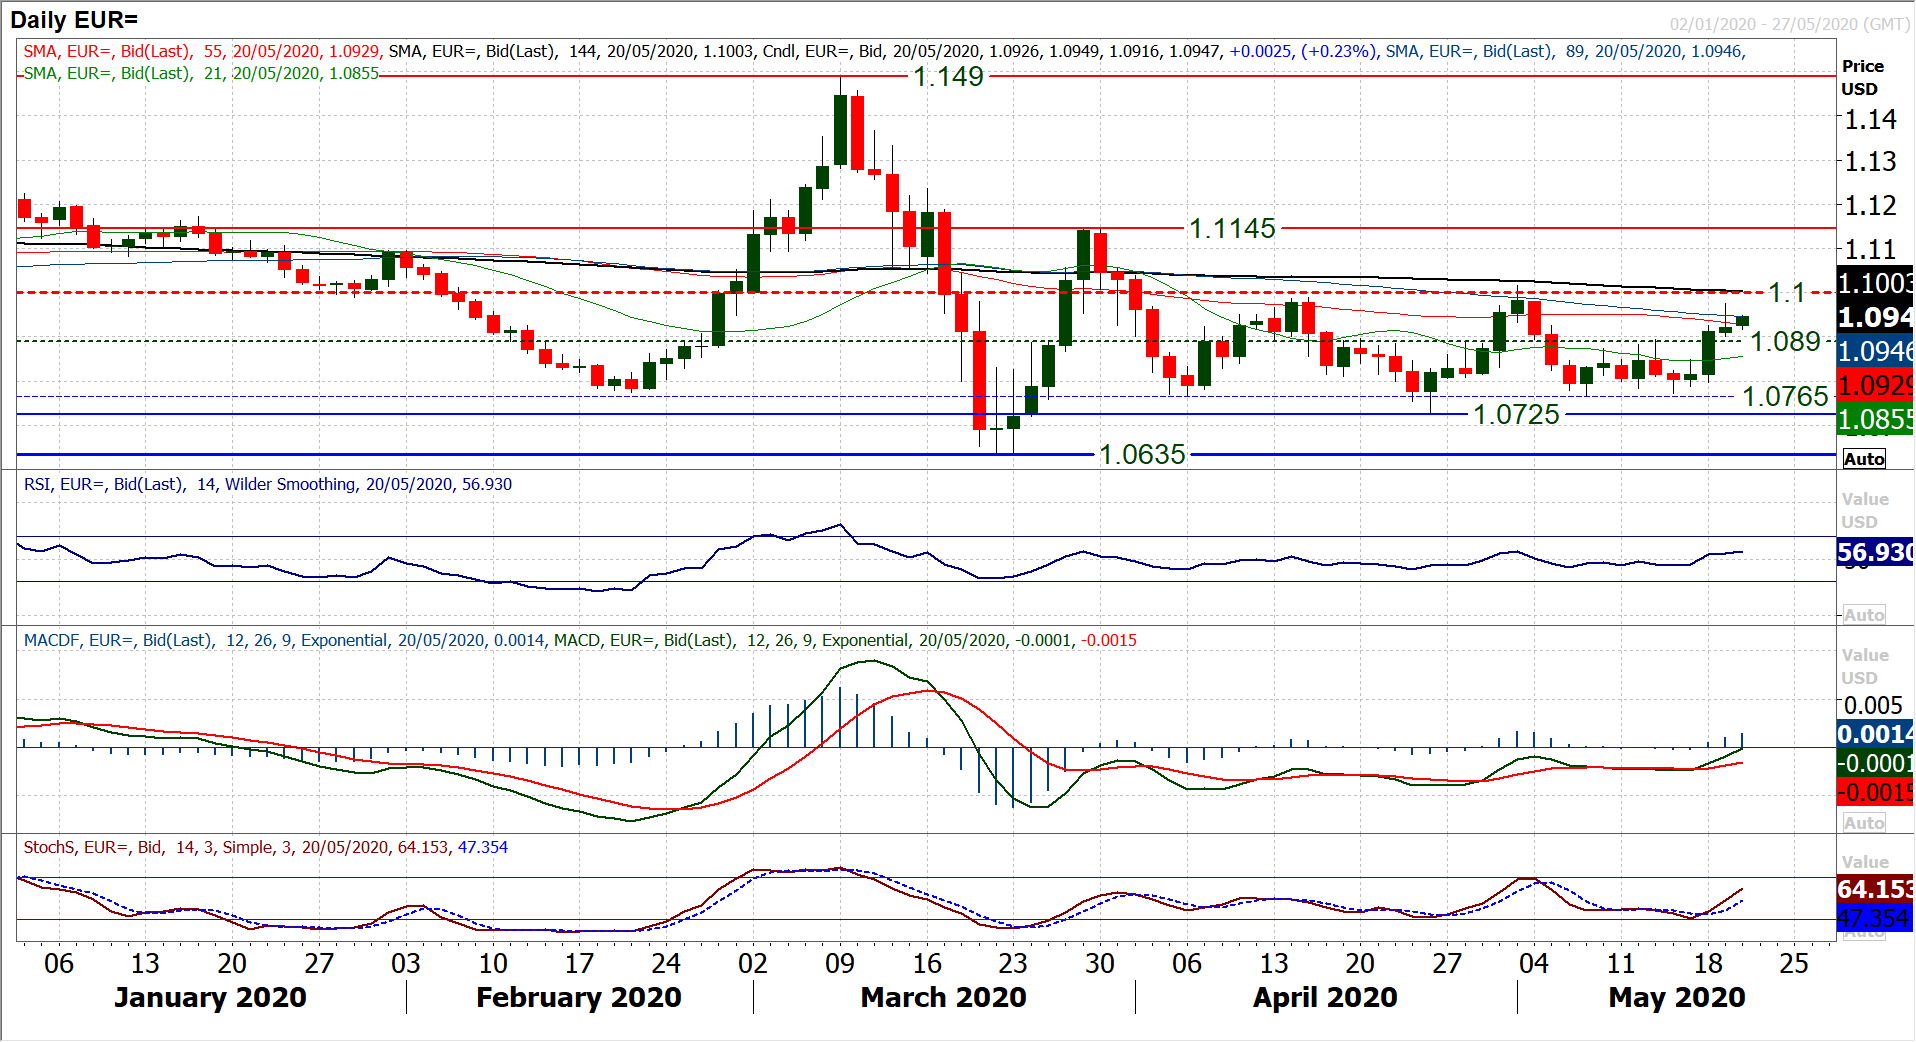Select the MACDF indicator legend text

pyautogui.click(x=580, y=640)
